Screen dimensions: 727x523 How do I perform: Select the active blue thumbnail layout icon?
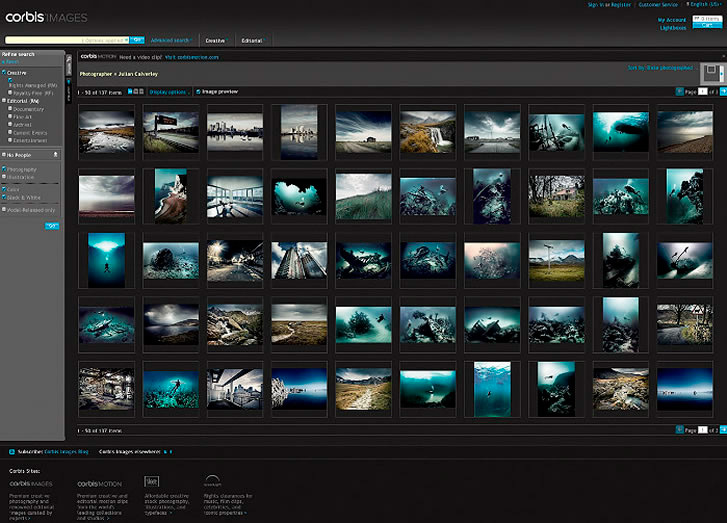pyautogui.click(x=130, y=92)
